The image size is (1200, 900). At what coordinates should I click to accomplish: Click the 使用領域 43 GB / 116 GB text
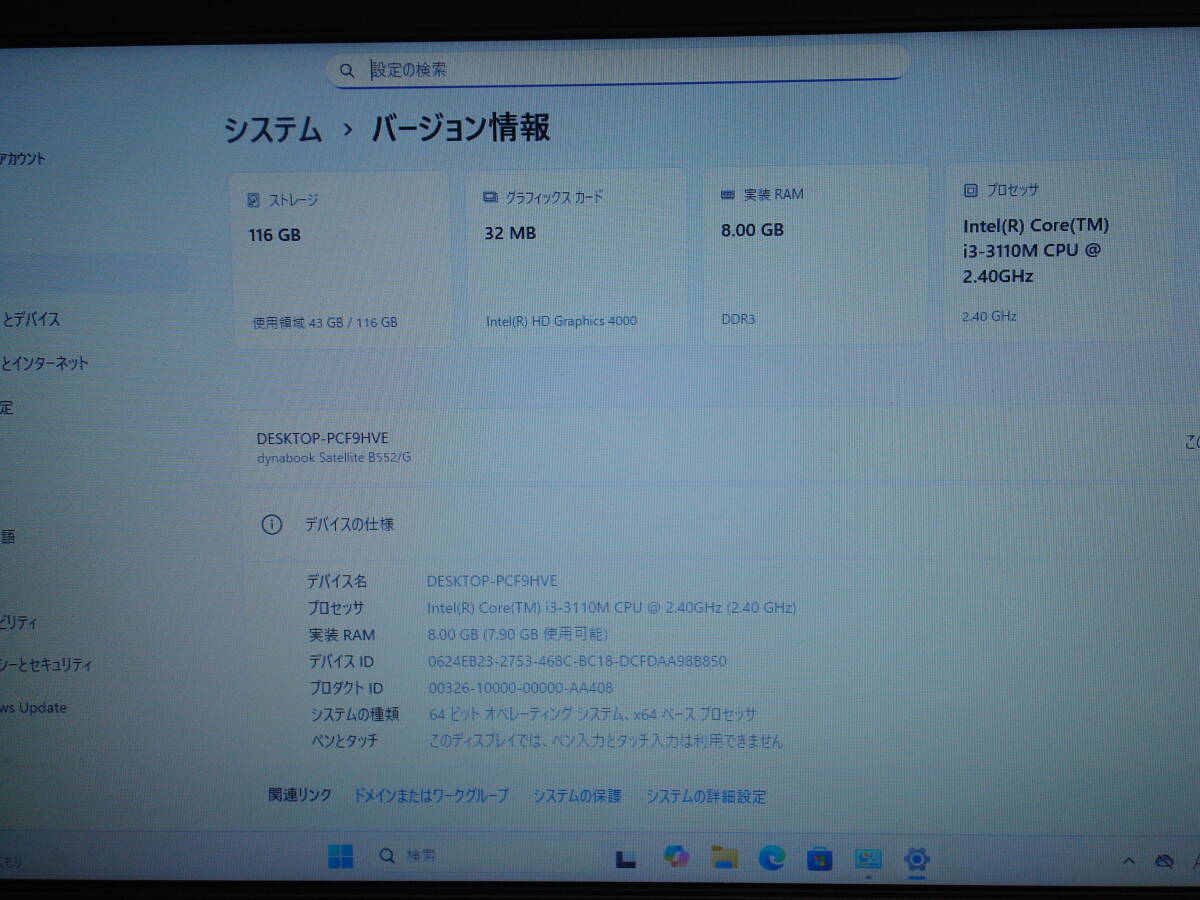pyautogui.click(x=325, y=323)
